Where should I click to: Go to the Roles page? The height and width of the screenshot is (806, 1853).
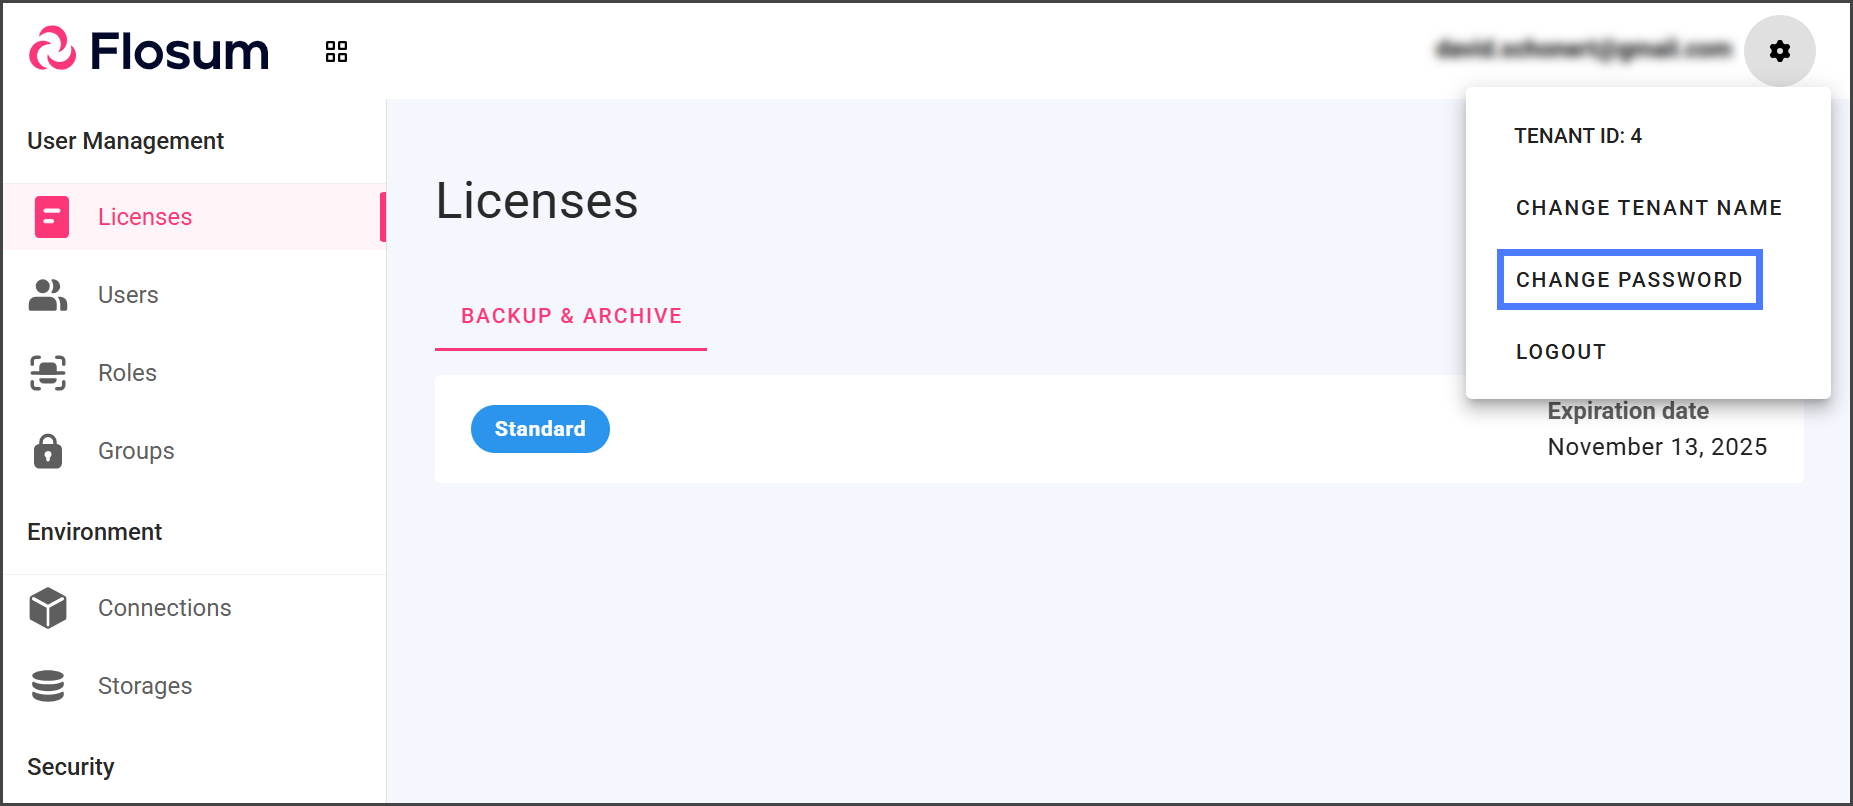127,373
